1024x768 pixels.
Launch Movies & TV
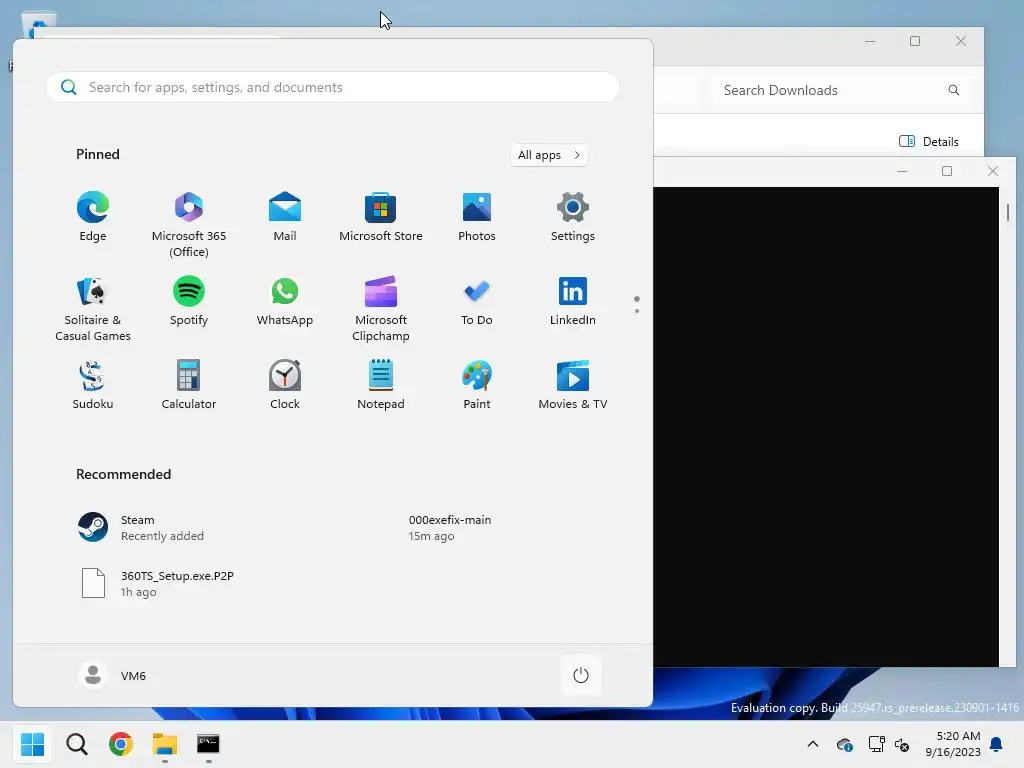pos(573,385)
